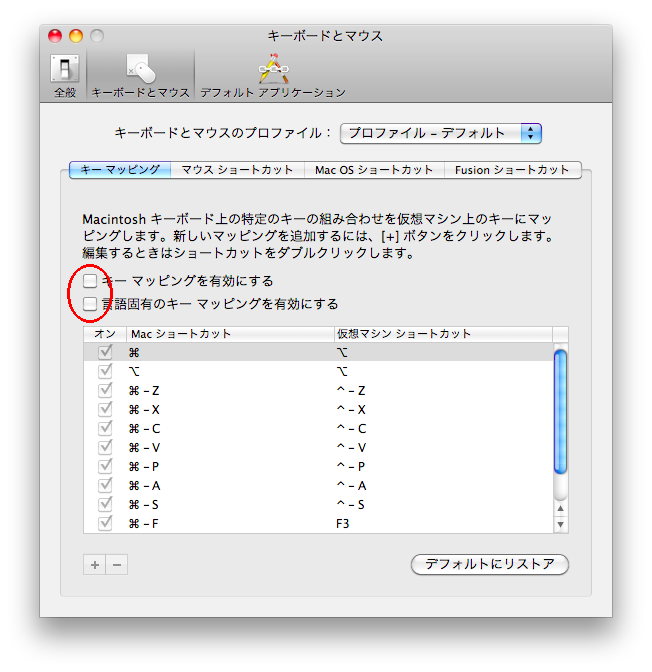Click the オン column header
The height and width of the screenshot is (672, 652).
[x=105, y=334]
